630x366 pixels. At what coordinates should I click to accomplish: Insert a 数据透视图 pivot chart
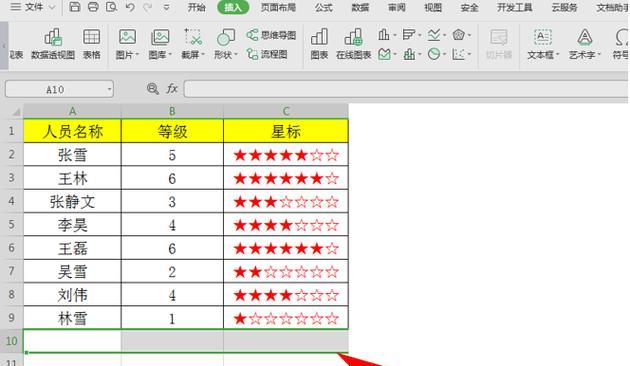click(x=53, y=44)
